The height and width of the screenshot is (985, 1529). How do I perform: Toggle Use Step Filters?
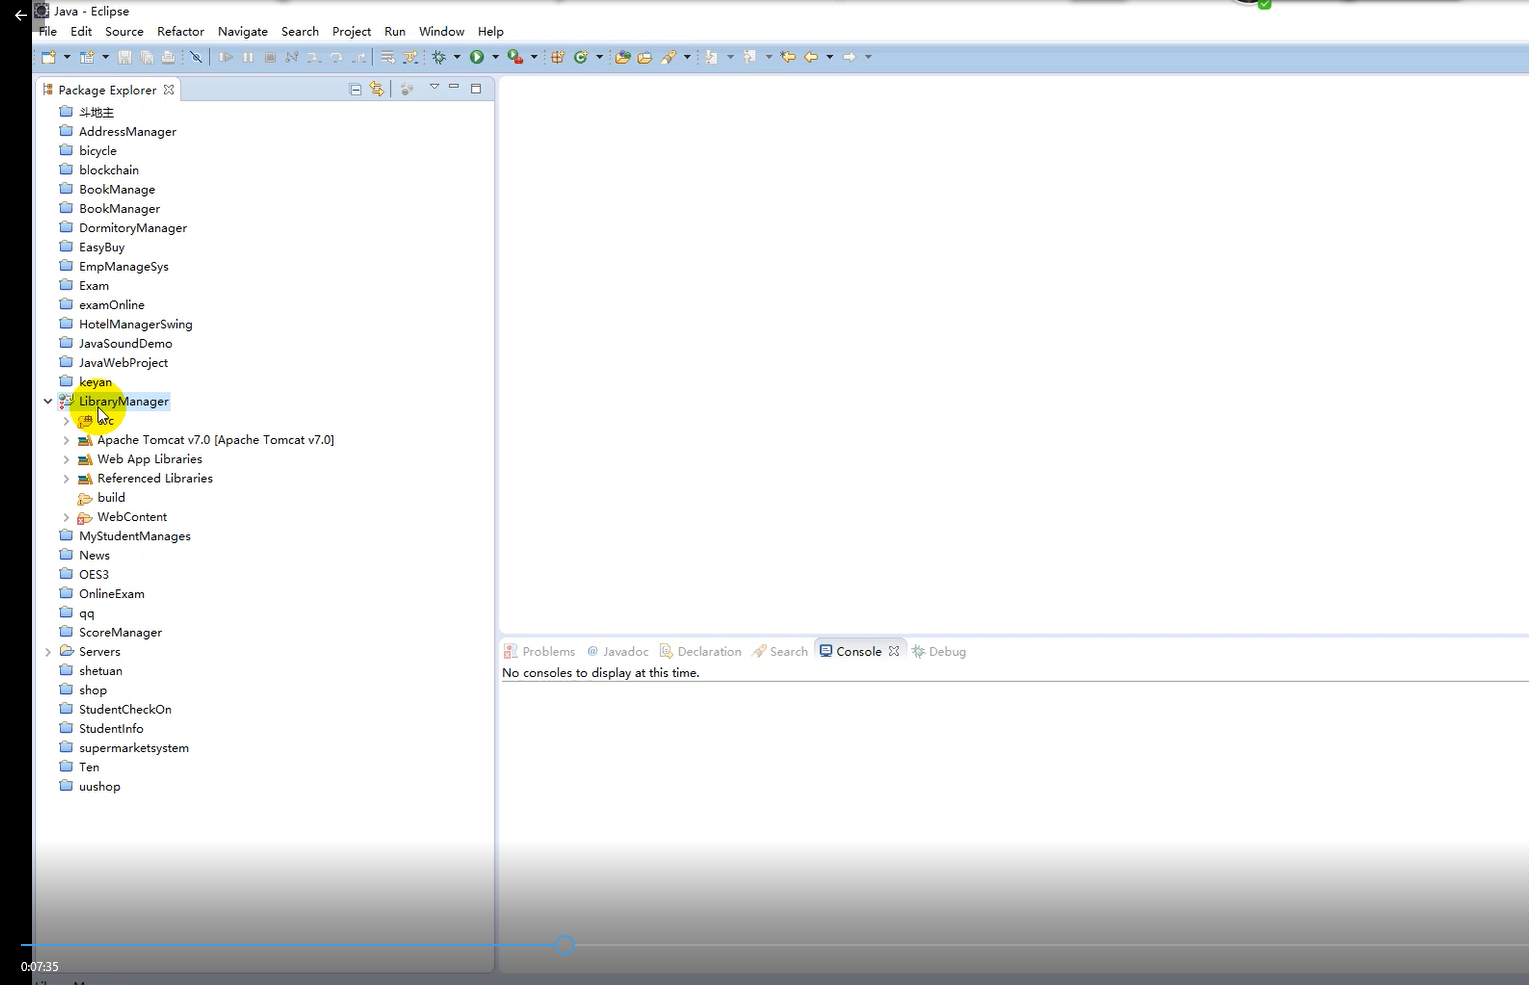410,57
